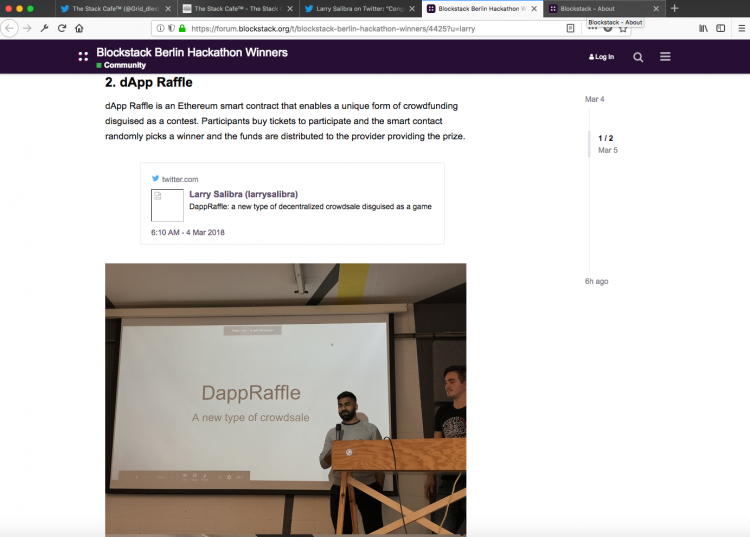Viewport: 750px width, 537px height.
Task: Click the 2. dApp Raffle heading
Action: coord(149,82)
